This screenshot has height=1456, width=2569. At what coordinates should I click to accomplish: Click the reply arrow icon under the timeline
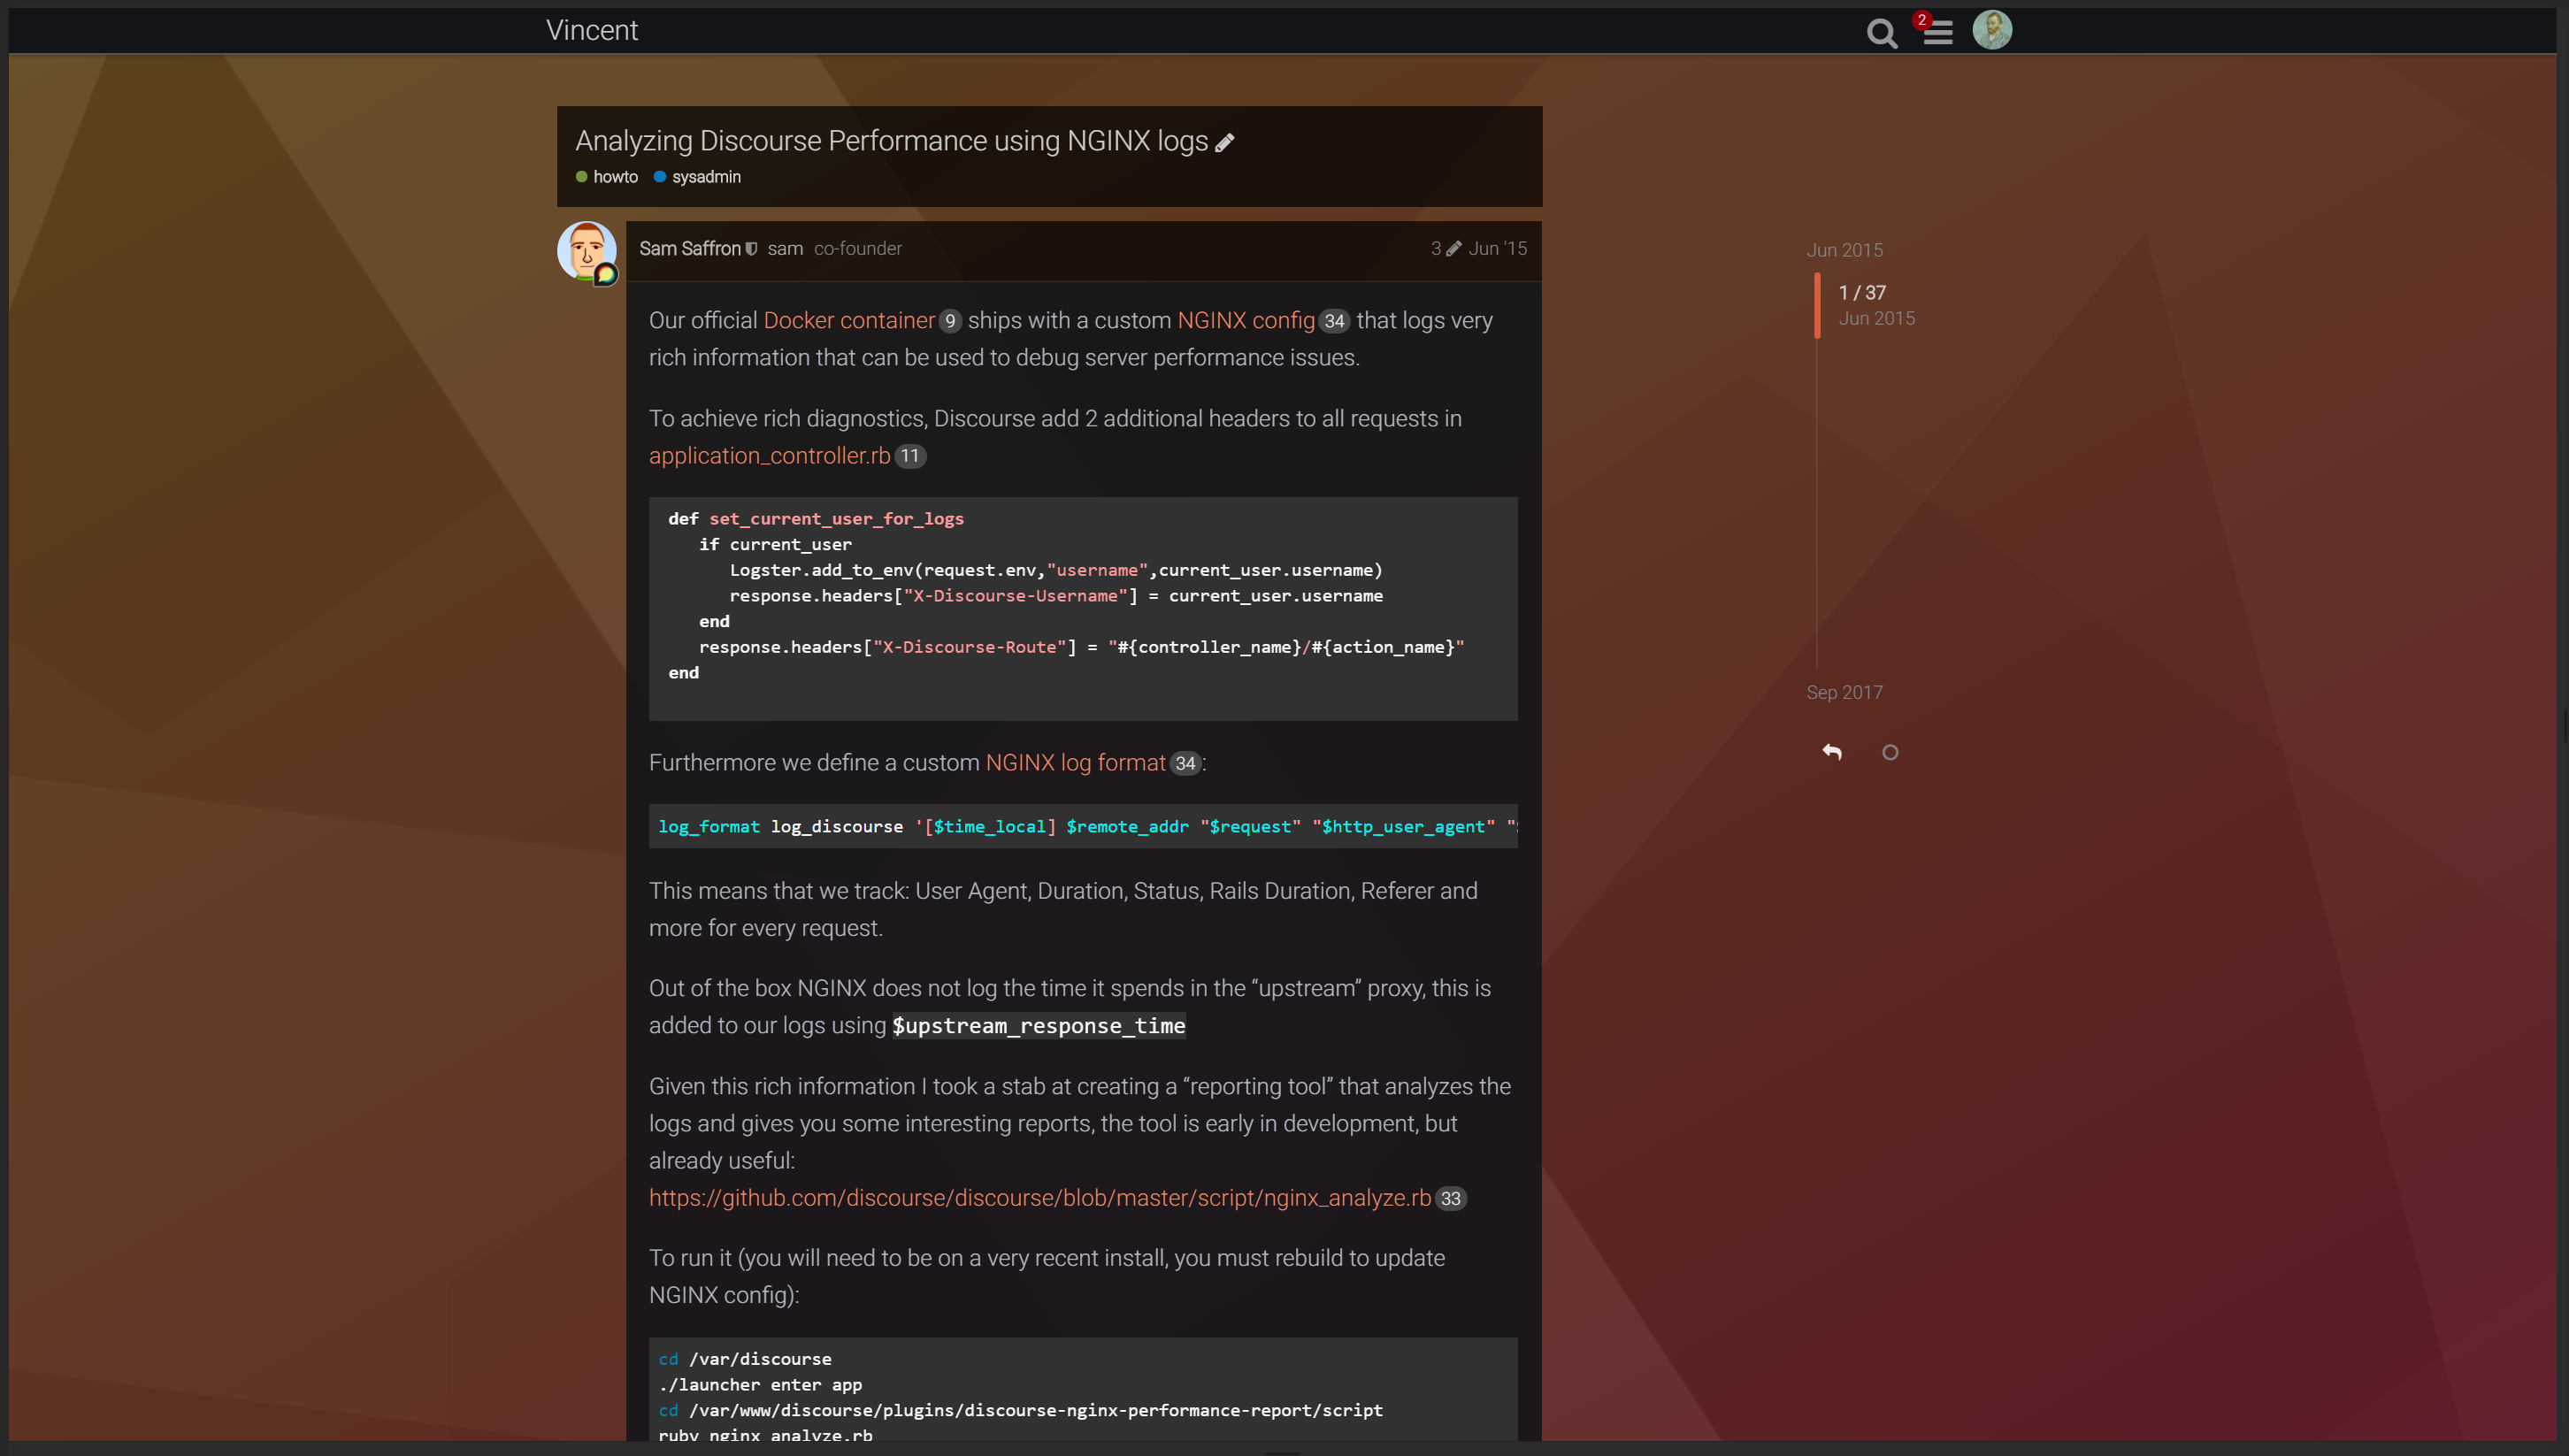[1832, 752]
